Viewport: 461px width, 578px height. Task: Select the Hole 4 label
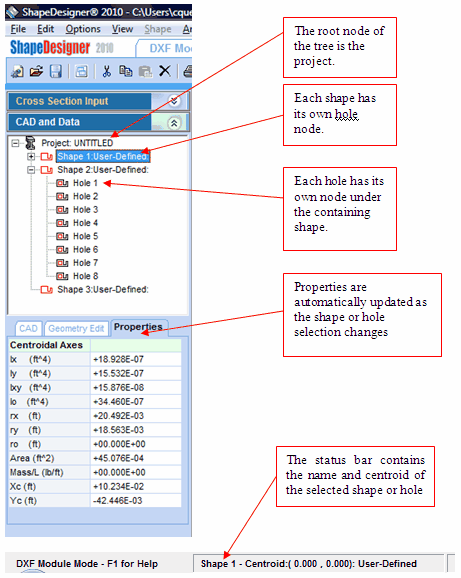(85, 223)
